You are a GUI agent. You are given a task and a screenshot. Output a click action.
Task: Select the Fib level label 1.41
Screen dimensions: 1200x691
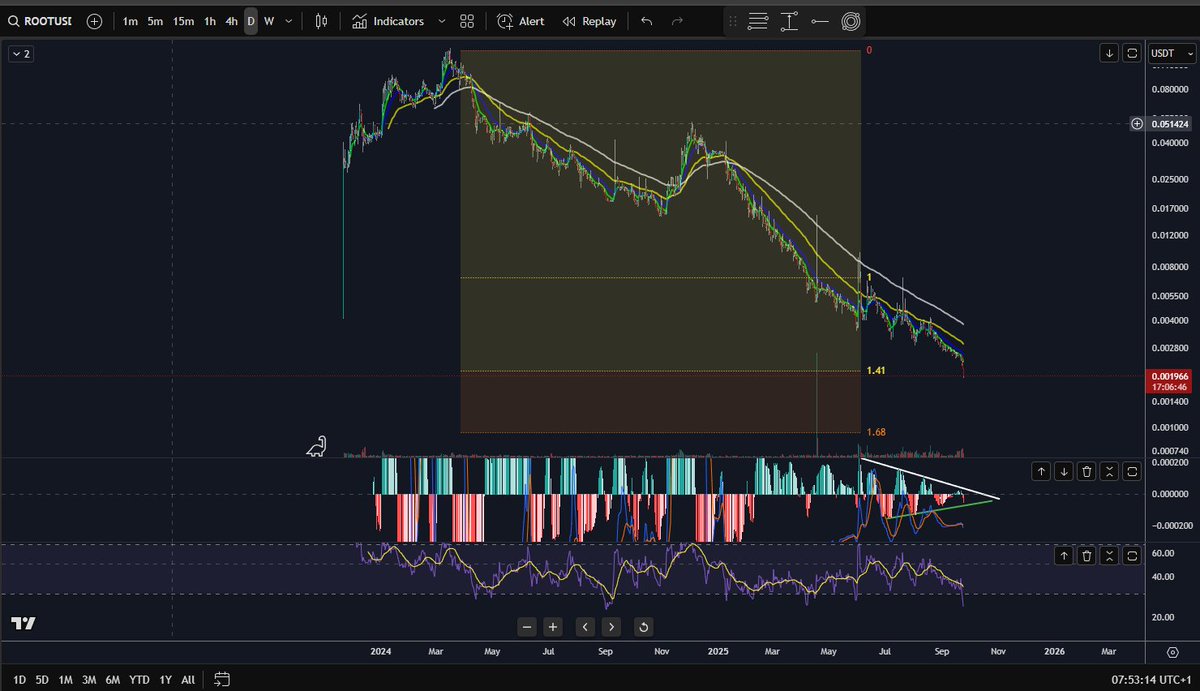pyautogui.click(x=876, y=370)
